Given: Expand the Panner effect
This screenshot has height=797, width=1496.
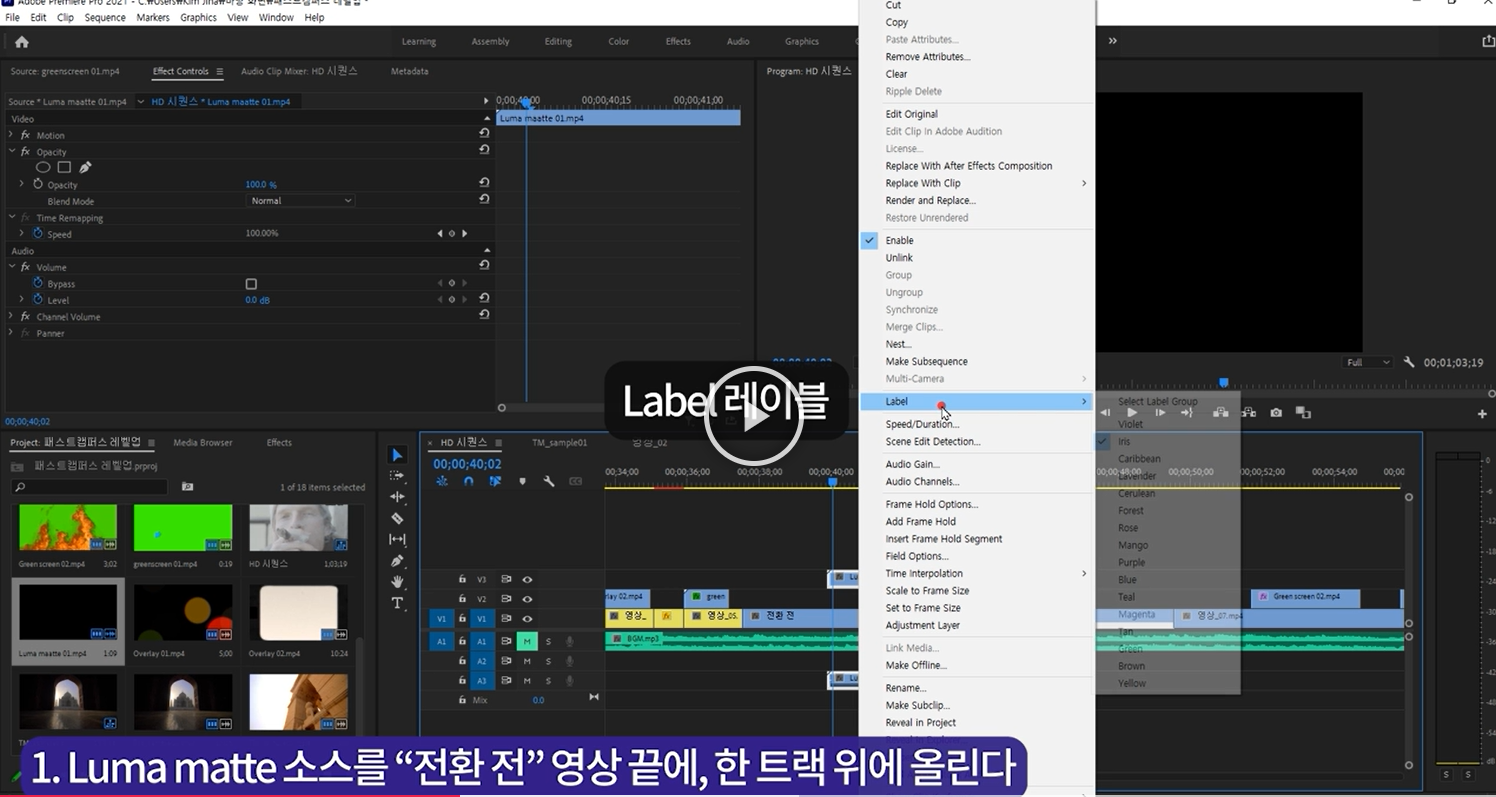Looking at the screenshot, I should (x=12, y=333).
